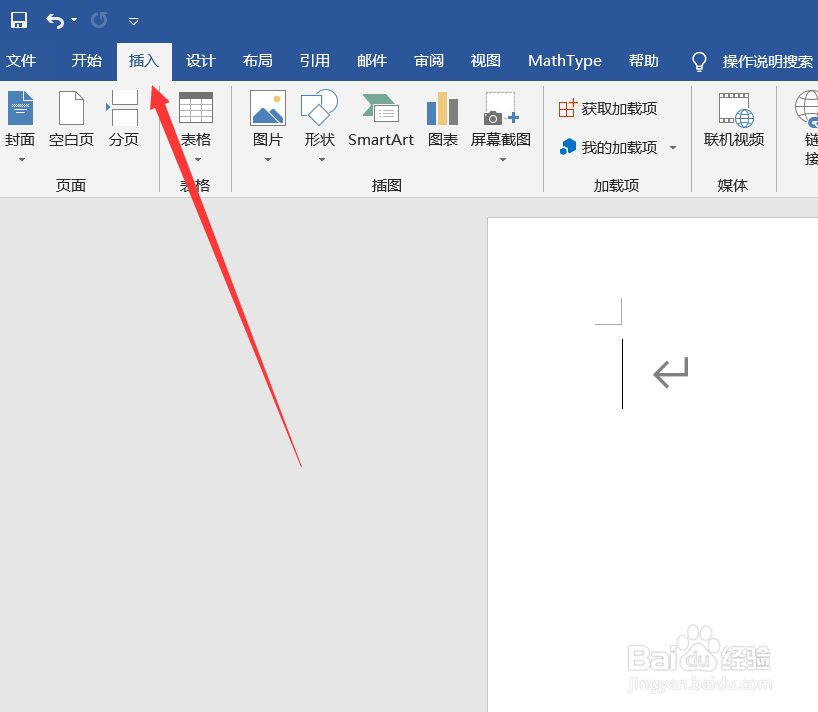The width and height of the screenshot is (818, 712).
Task: Click the 操作说明搜索 search box
Action: 767,62
